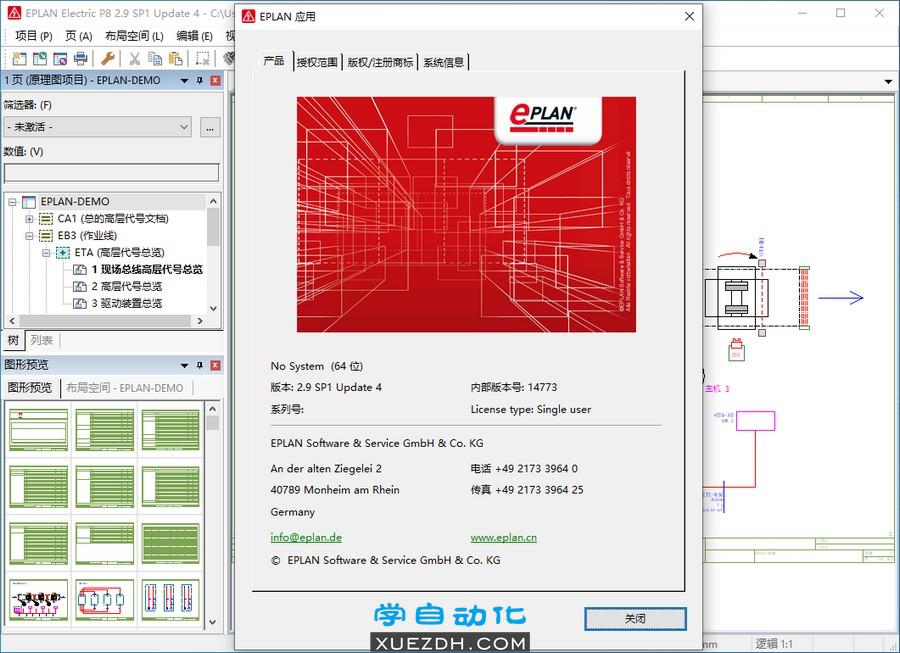Viewport: 900px width, 653px height.
Task: Switch to 系统信息 tab
Action: coord(444,63)
